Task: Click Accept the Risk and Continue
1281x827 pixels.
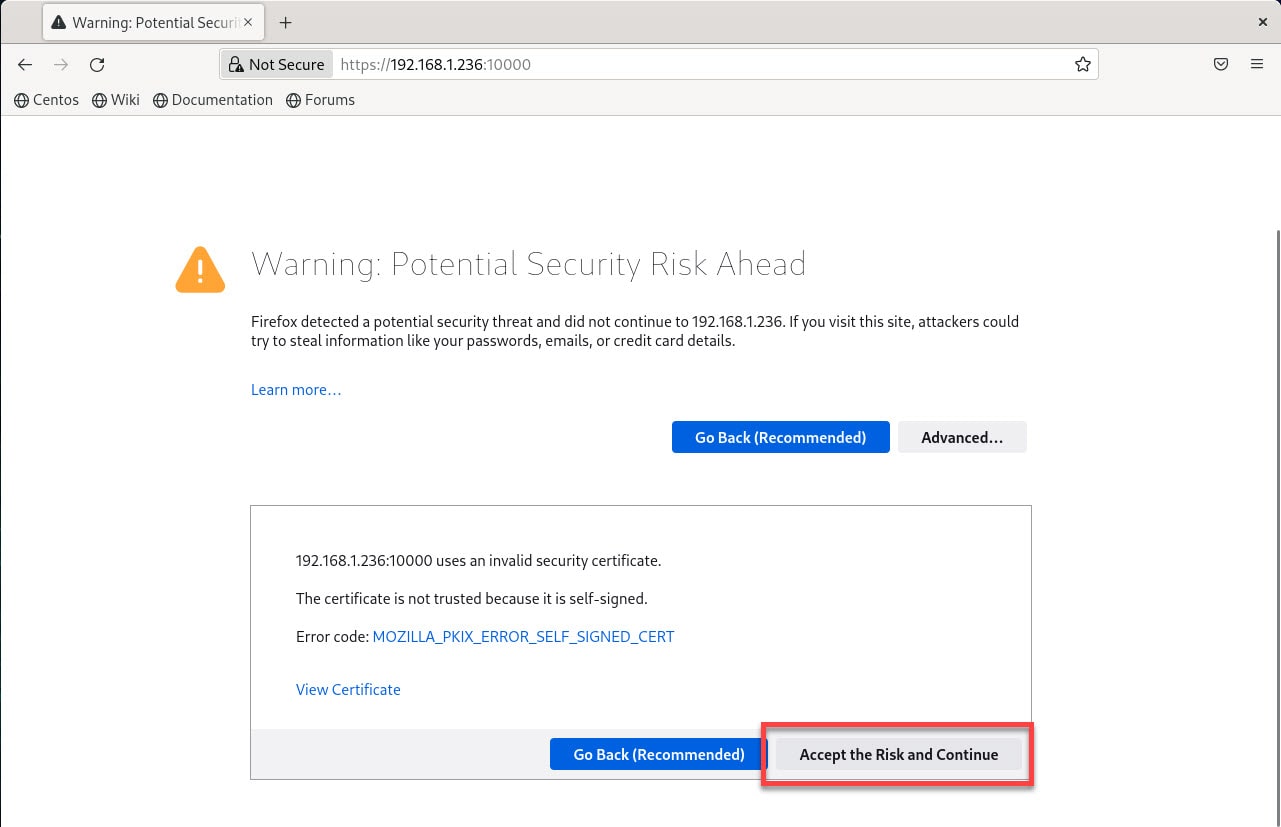Action: 899,754
